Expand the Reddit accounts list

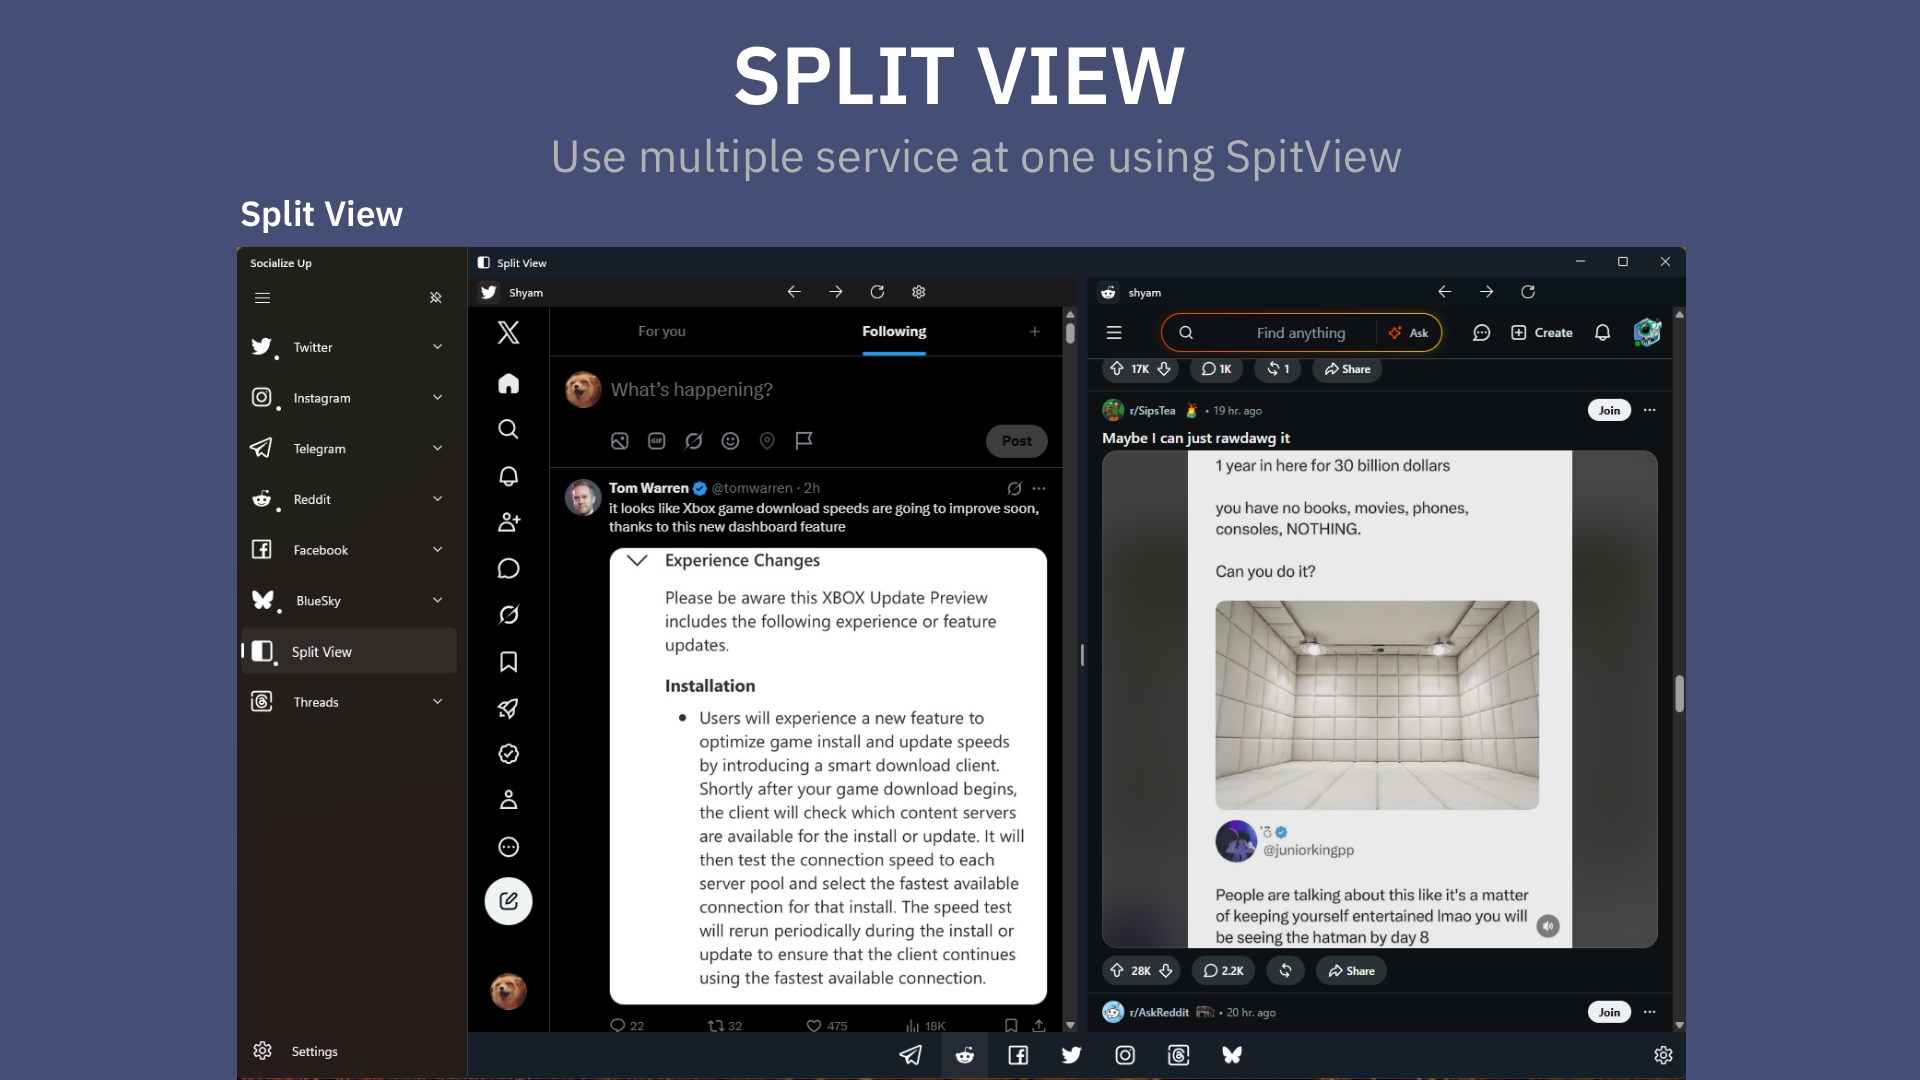437,499
